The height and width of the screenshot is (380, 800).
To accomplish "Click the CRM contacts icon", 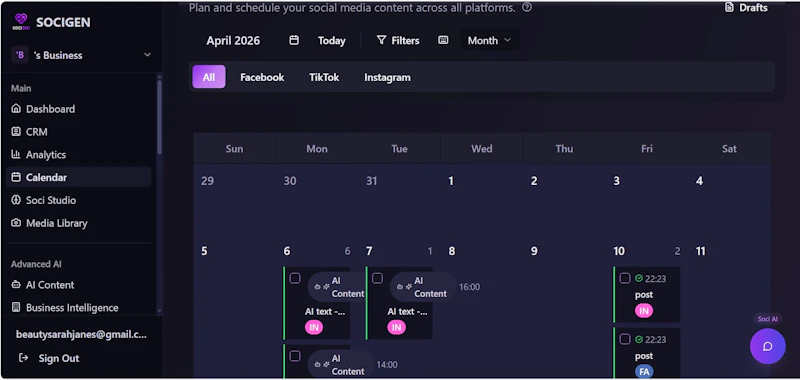I will [x=16, y=132].
